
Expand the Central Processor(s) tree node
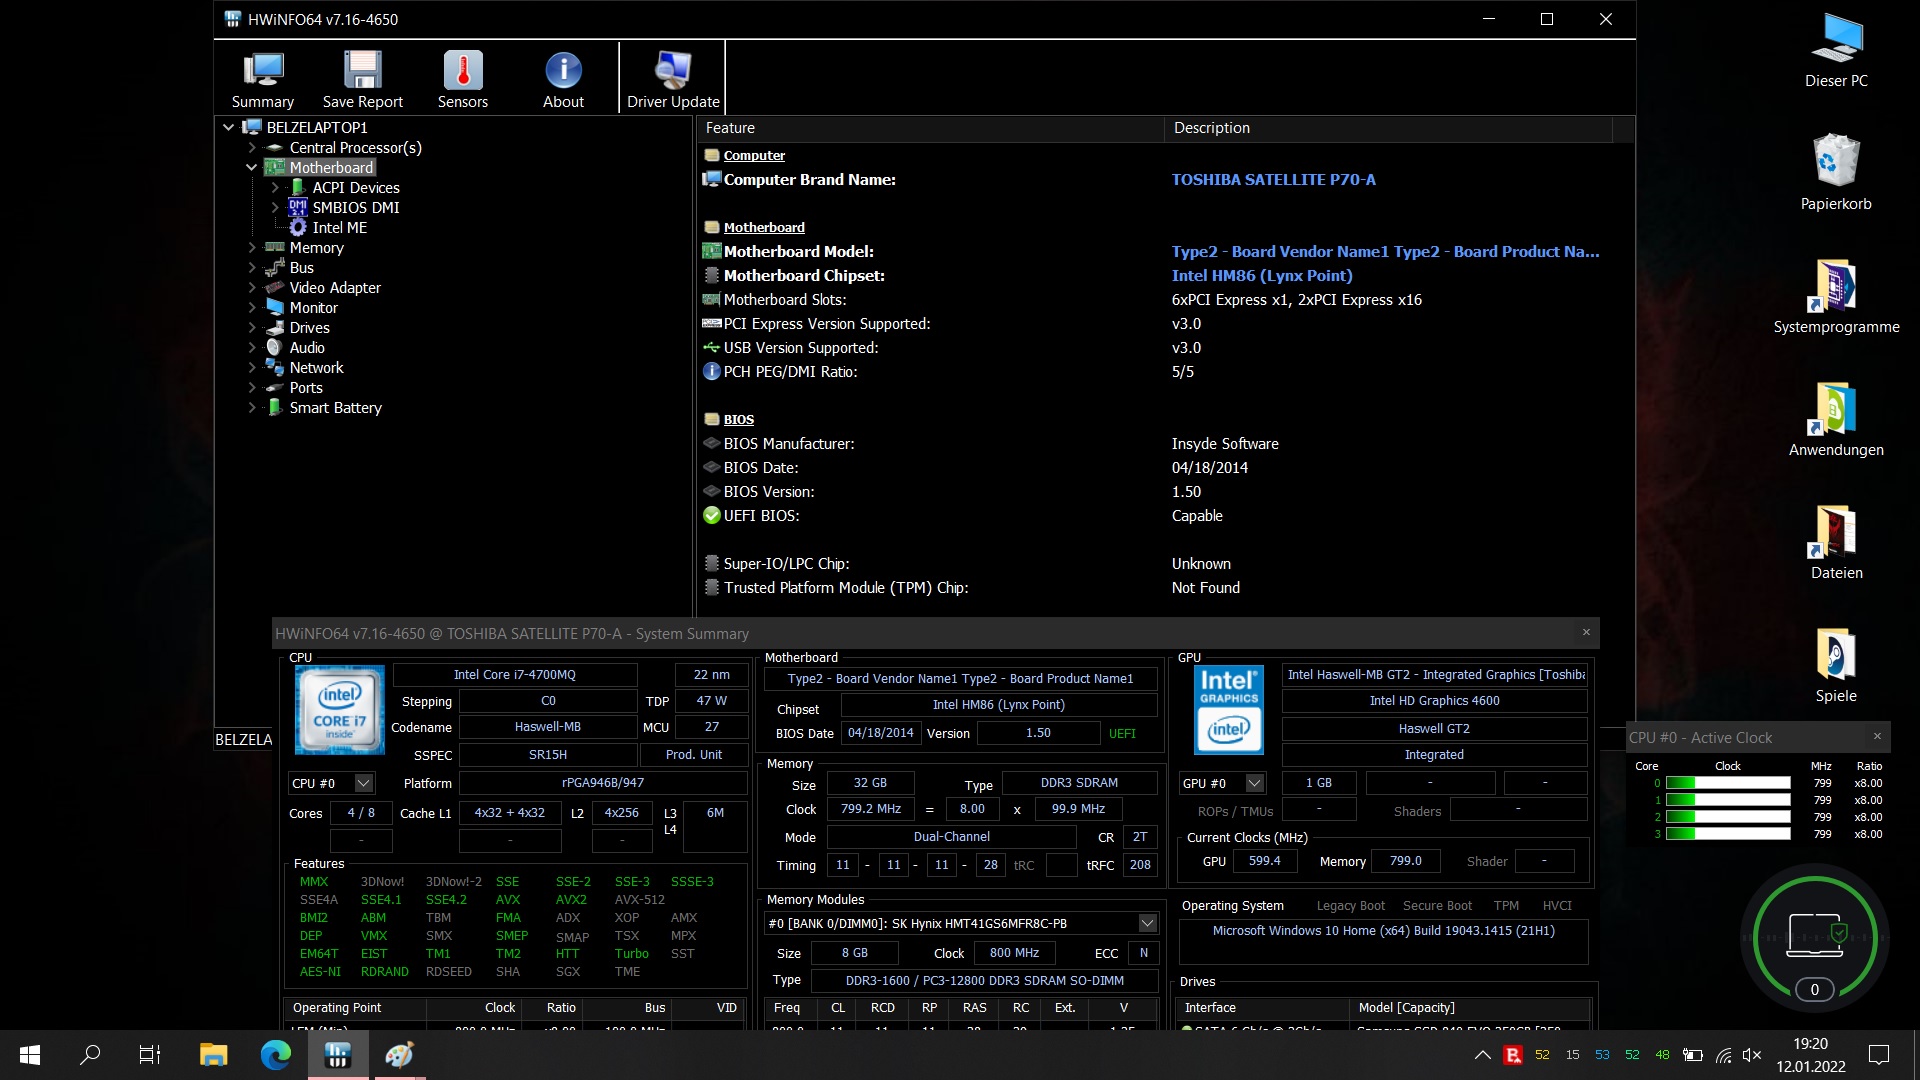pos(252,148)
